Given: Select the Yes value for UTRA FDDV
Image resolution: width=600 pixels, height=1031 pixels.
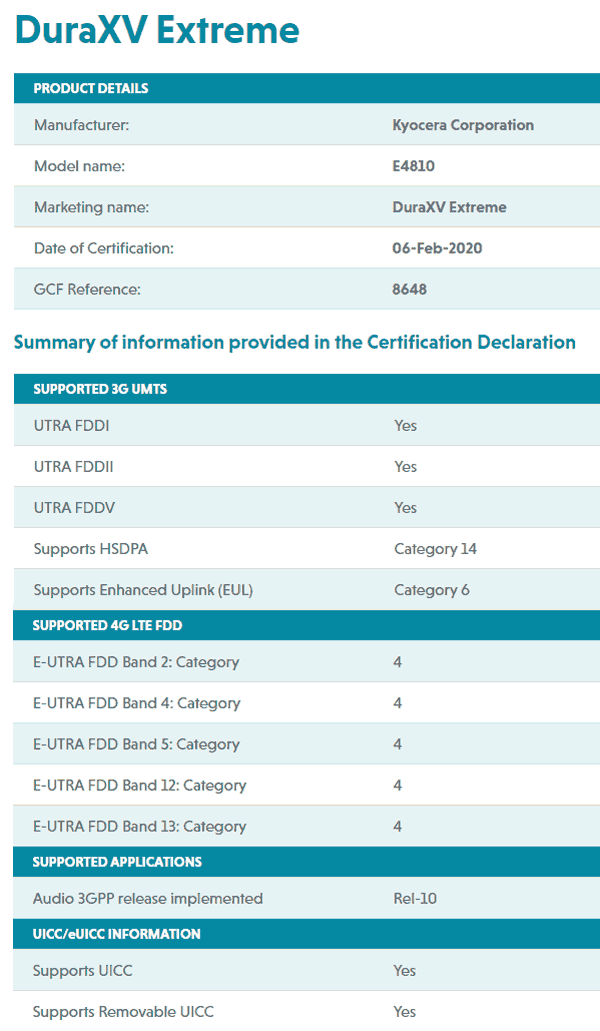Looking at the screenshot, I should click(405, 508).
